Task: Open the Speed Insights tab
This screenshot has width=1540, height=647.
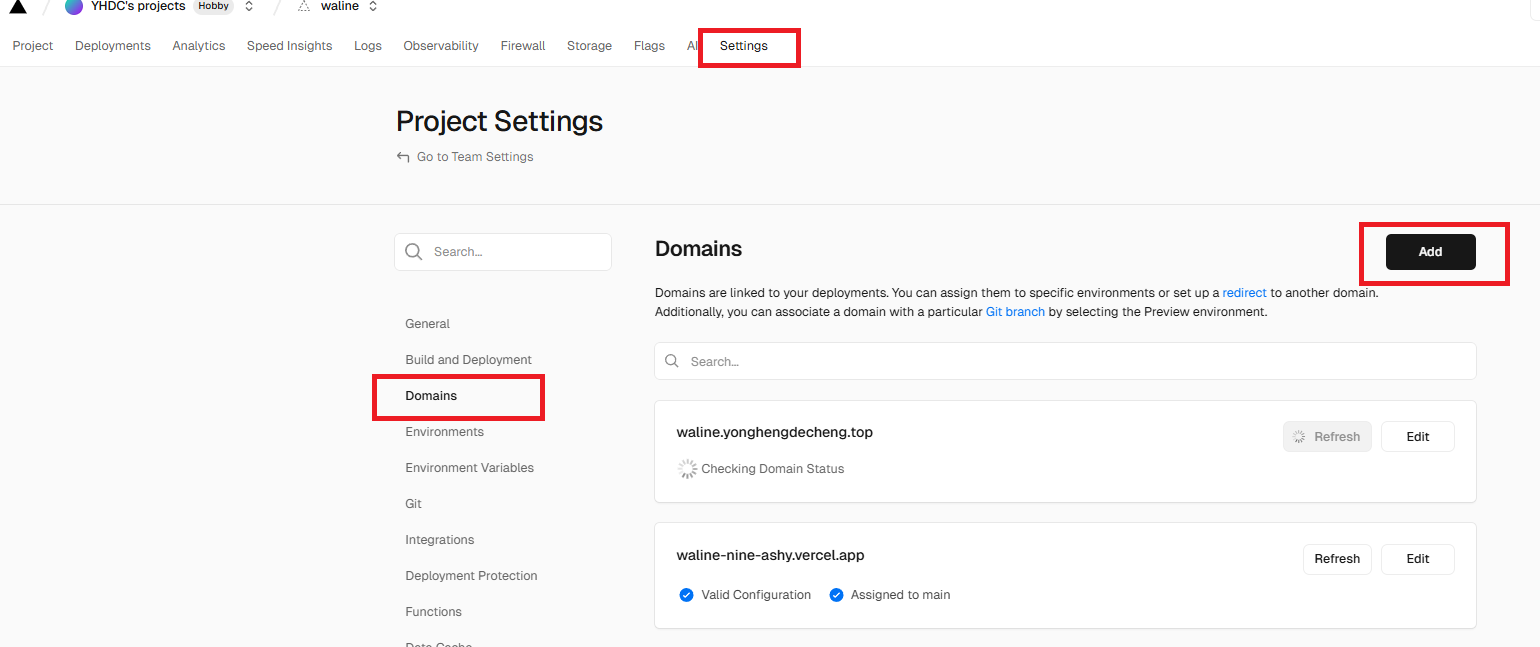Action: pyautogui.click(x=289, y=46)
